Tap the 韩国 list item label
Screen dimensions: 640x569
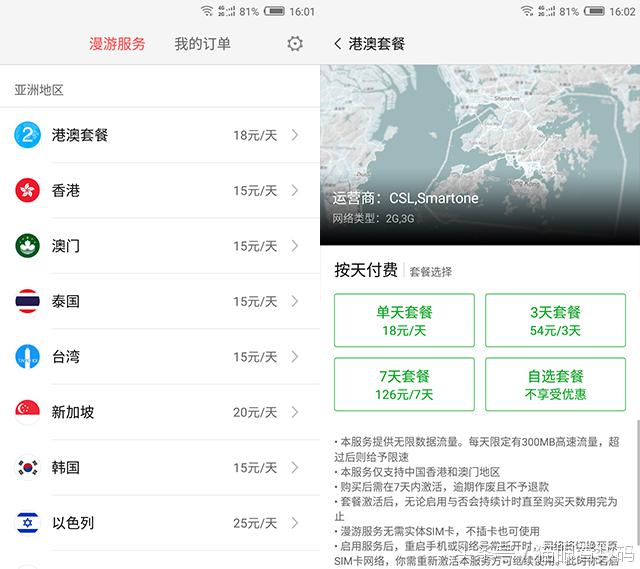tap(65, 468)
